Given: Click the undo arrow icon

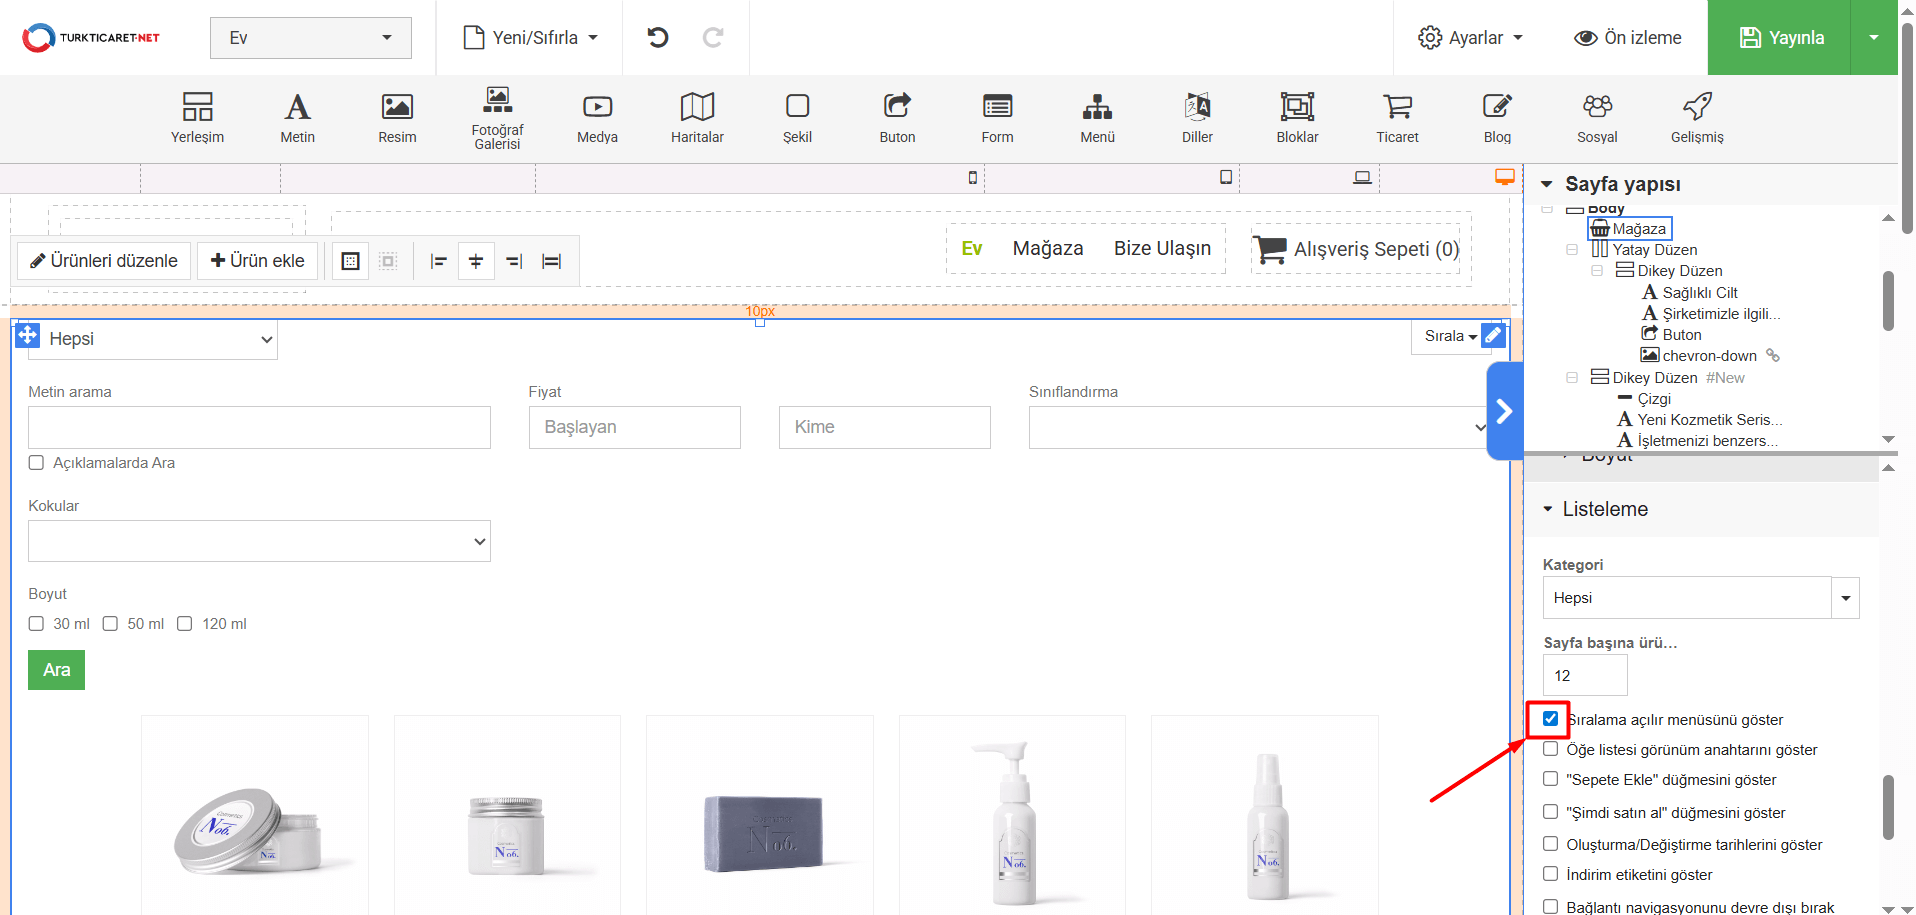Looking at the screenshot, I should 657,38.
